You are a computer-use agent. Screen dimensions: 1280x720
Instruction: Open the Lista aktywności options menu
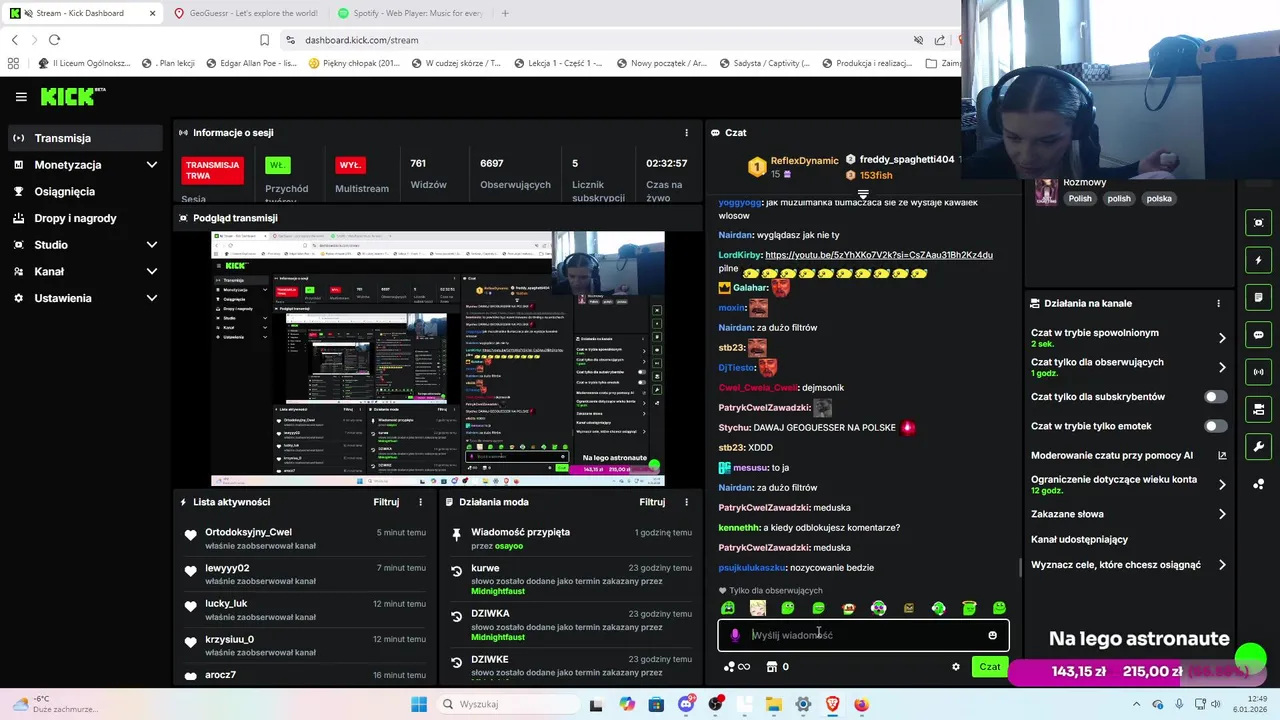420,502
